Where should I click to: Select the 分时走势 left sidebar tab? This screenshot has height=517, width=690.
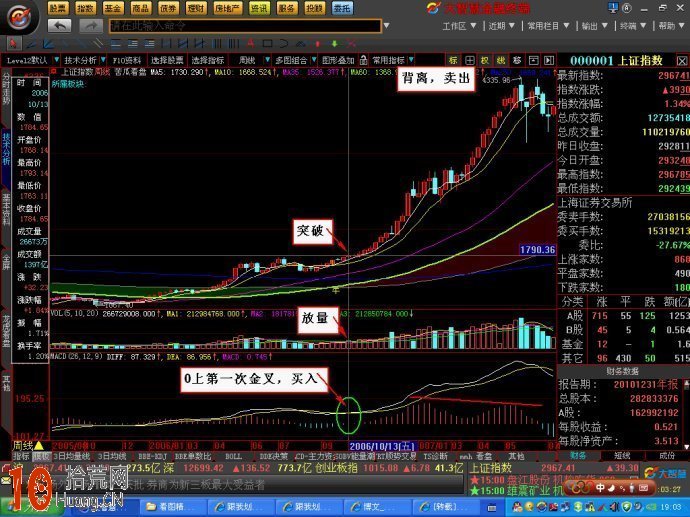(x=6, y=88)
